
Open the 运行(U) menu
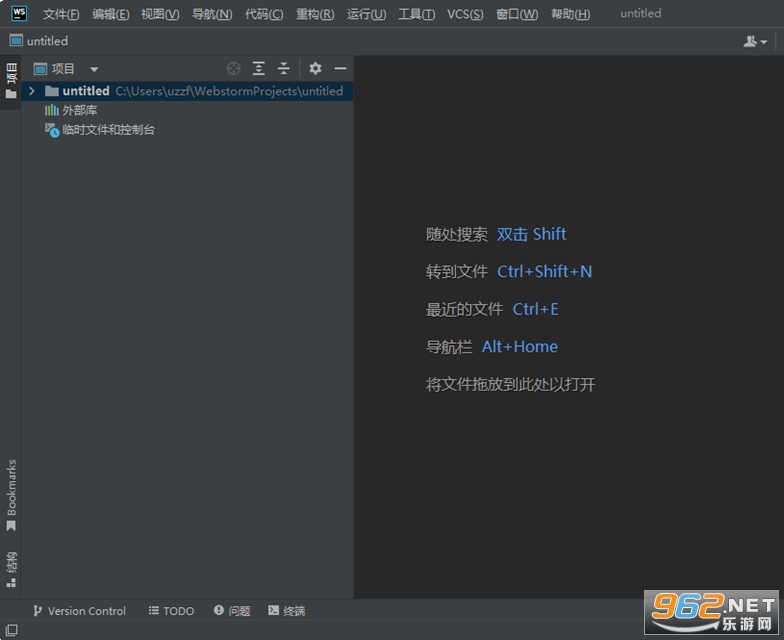366,14
